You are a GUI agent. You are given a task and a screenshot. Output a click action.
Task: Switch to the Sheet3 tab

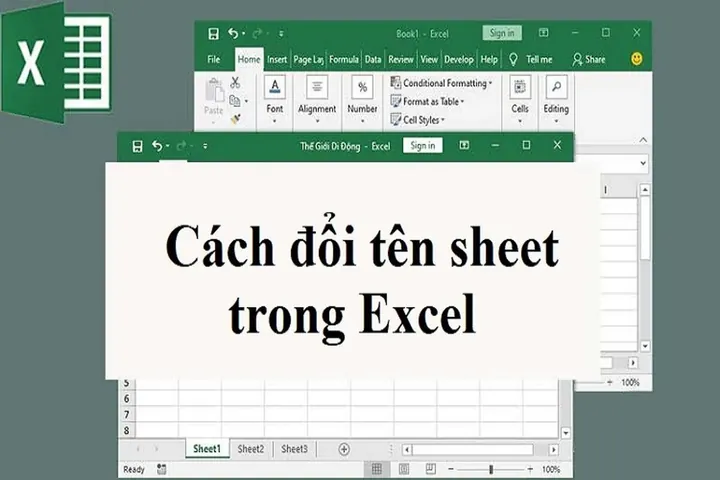[x=294, y=449]
